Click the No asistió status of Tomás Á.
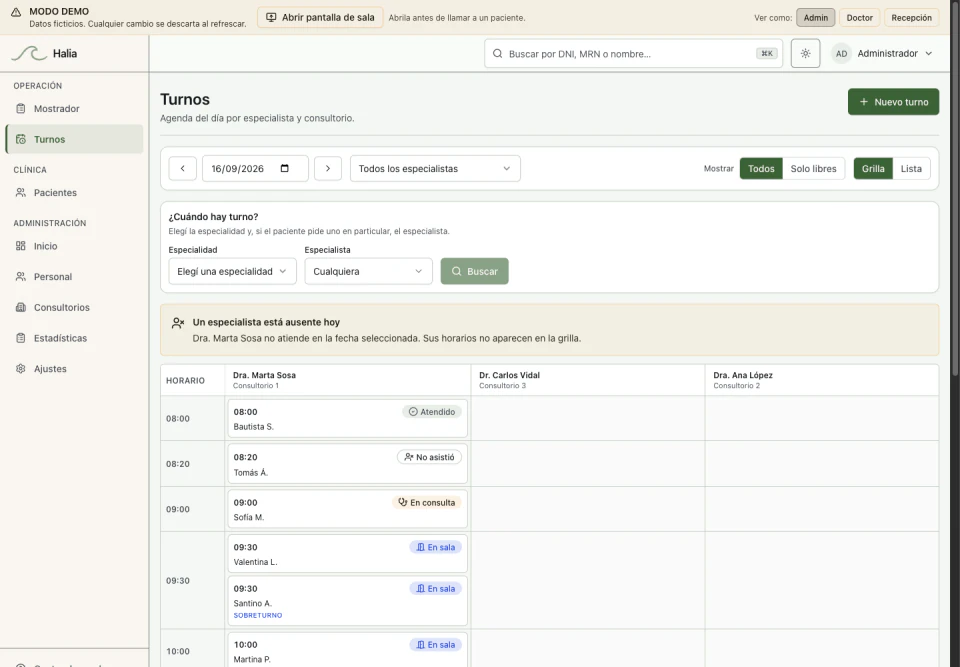960x667 pixels. point(429,457)
